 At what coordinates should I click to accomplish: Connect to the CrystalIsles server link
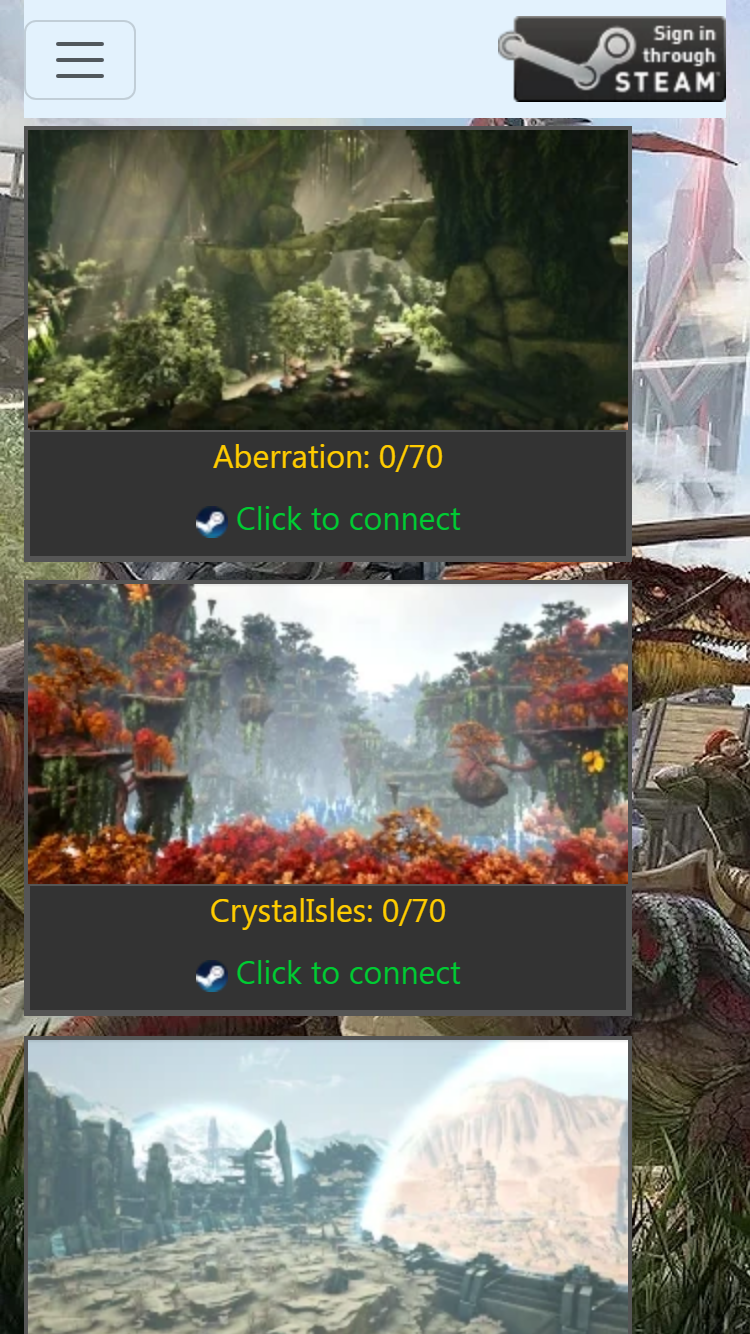point(348,973)
